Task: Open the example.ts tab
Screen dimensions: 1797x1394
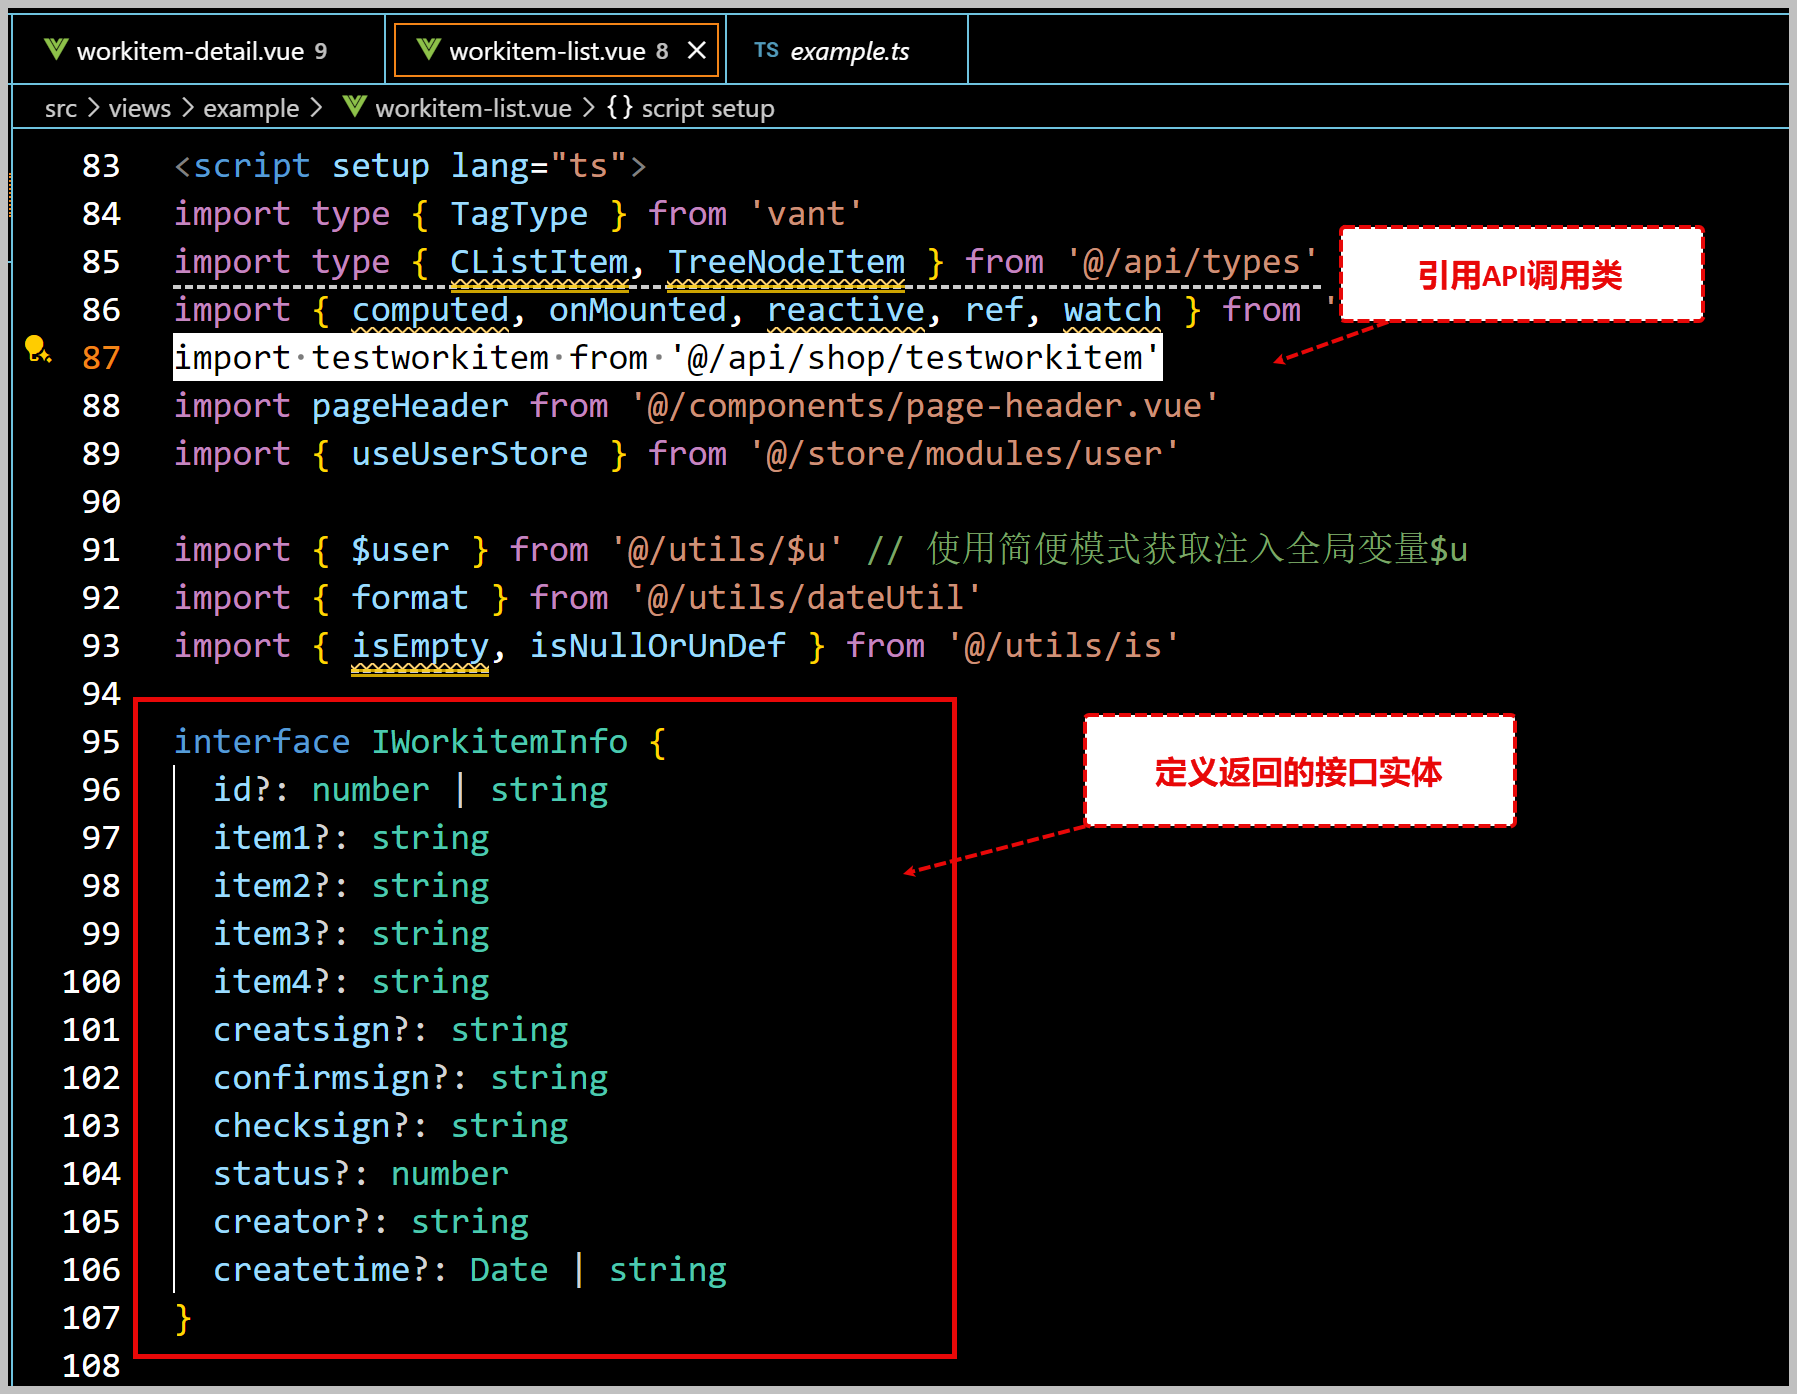Action: tap(847, 50)
